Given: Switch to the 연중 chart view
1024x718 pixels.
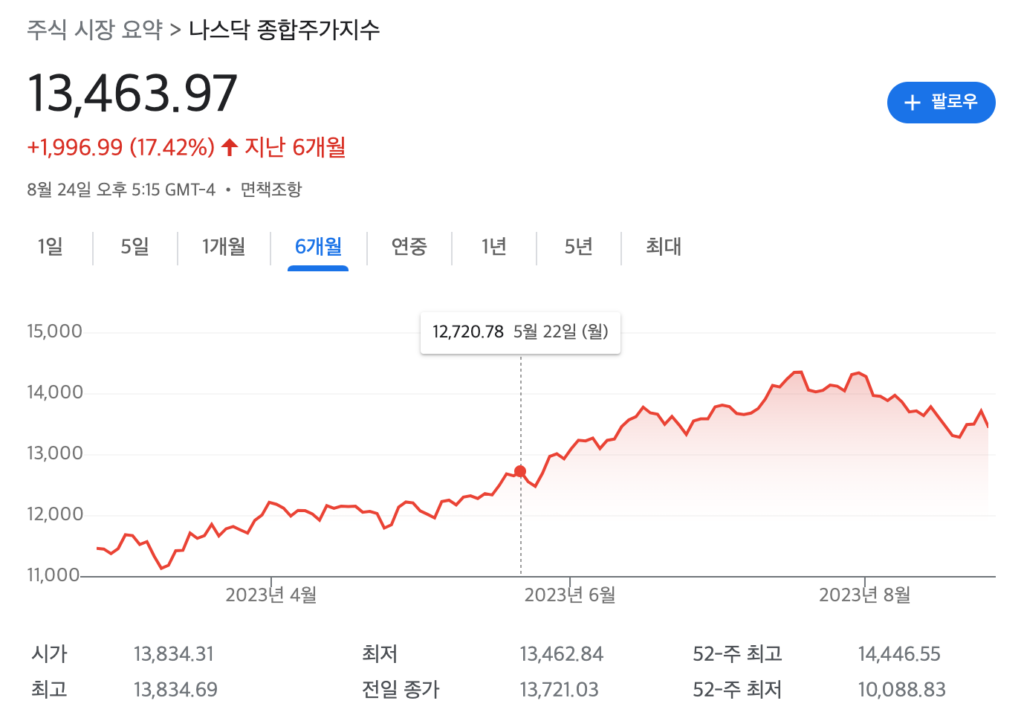Looking at the screenshot, I should 408,247.
